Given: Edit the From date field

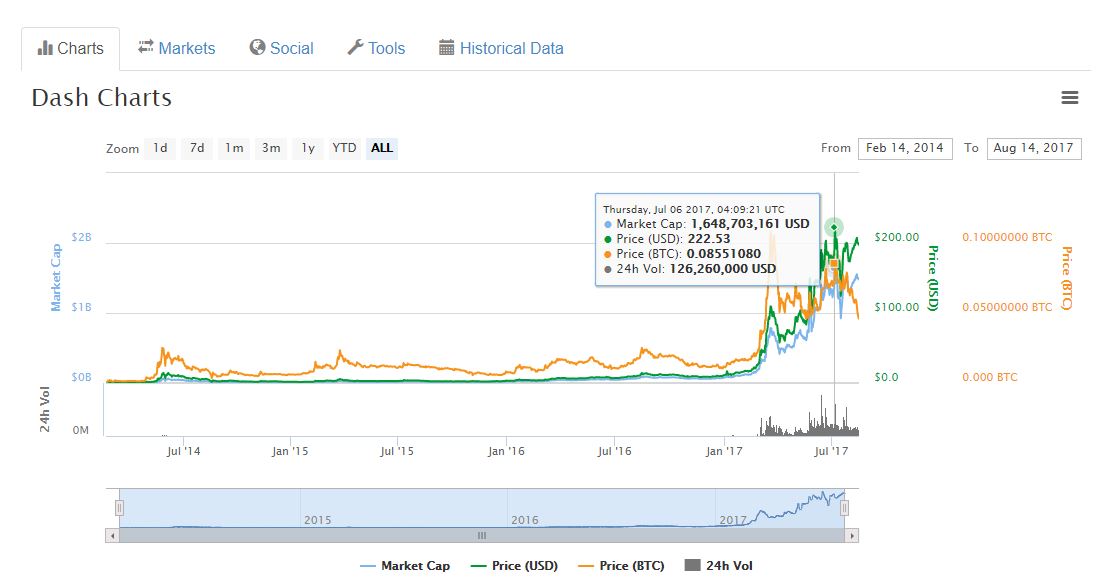Looking at the screenshot, I should (905, 148).
